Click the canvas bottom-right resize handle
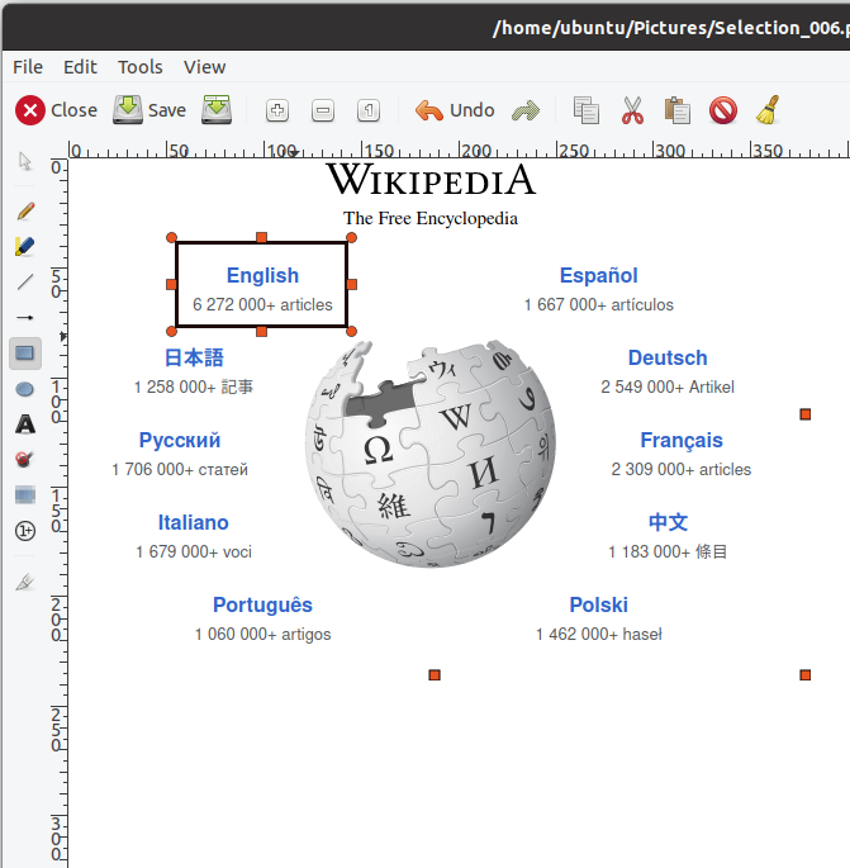 [806, 675]
